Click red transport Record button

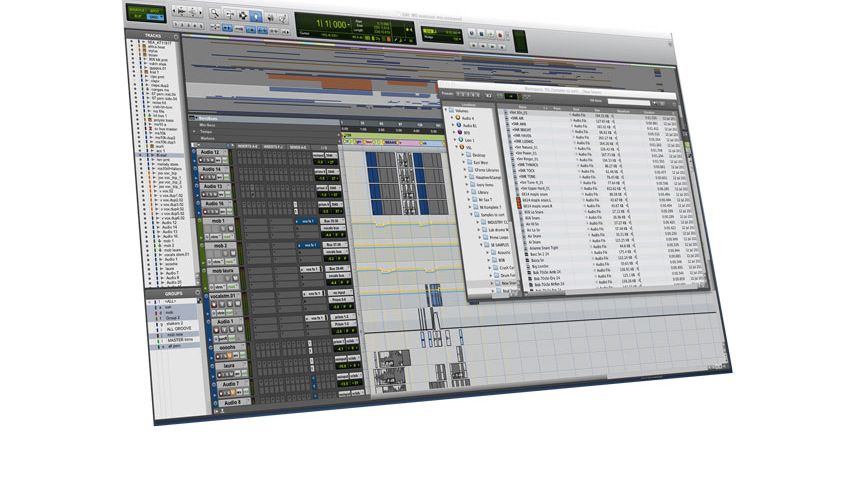coord(500,35)
